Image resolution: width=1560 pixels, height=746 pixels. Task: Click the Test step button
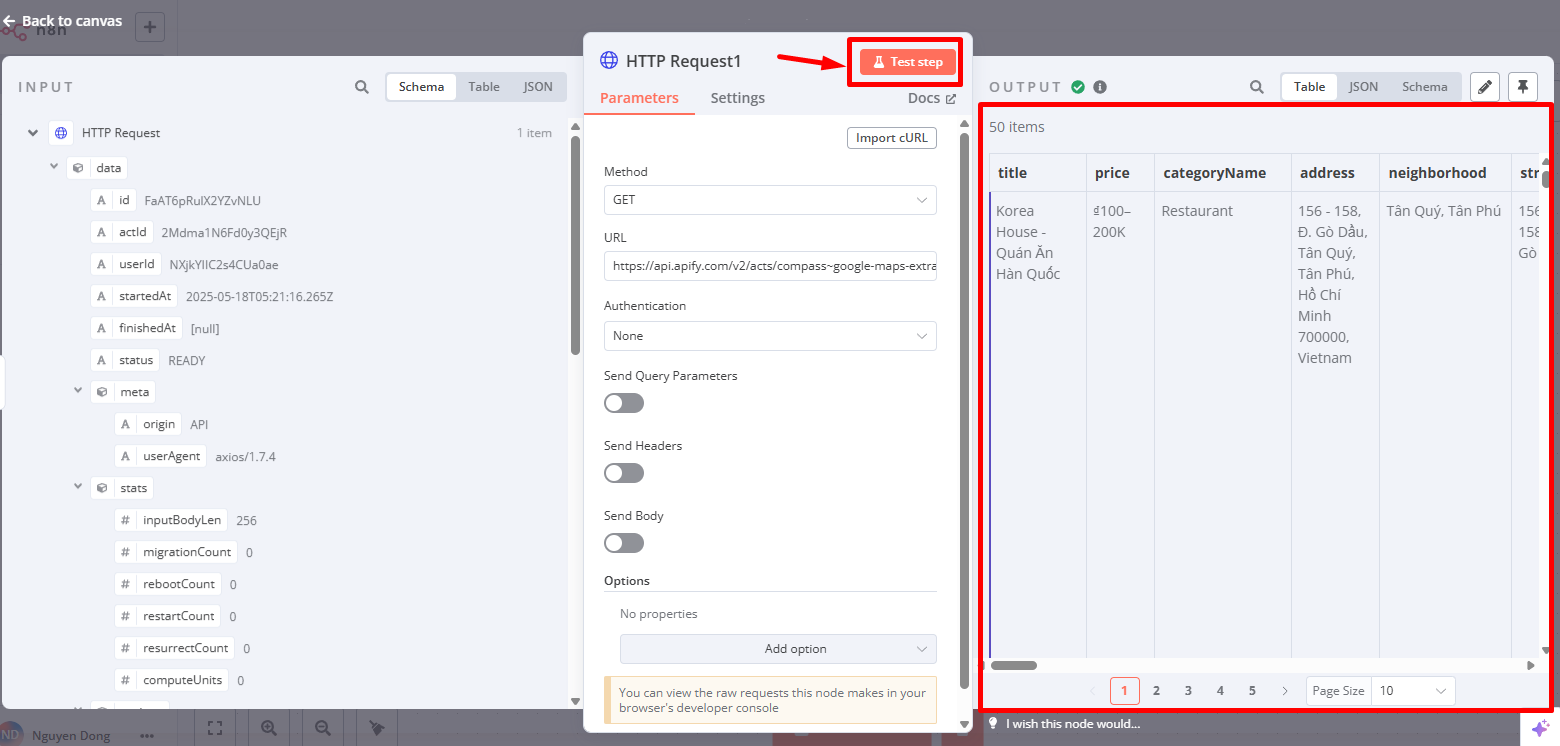click(x=907, y=62)
